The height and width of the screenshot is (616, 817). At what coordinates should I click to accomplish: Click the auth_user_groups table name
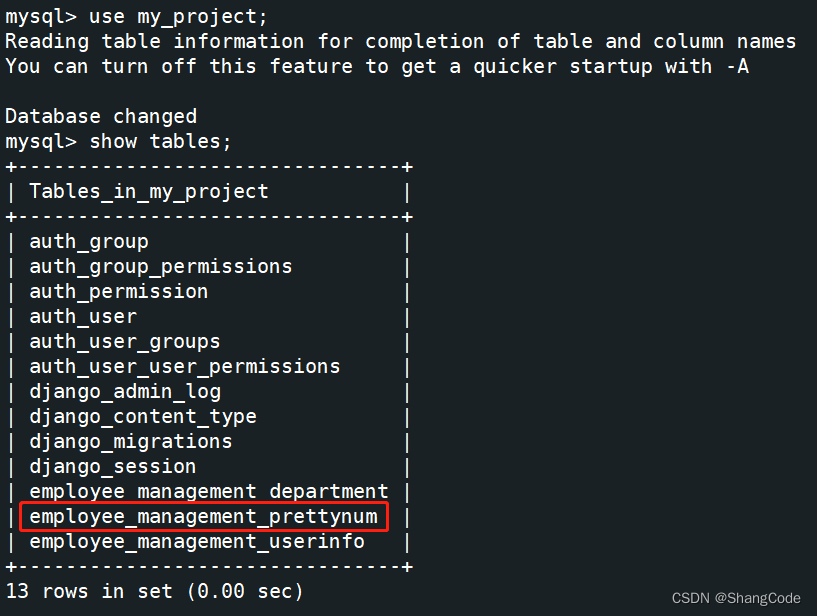click(x=125, y=342)
